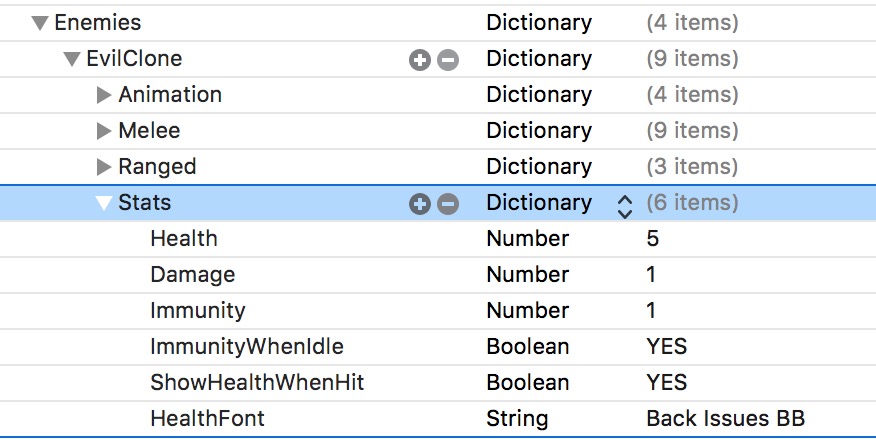Select the Damage key row

coord(193,275)
